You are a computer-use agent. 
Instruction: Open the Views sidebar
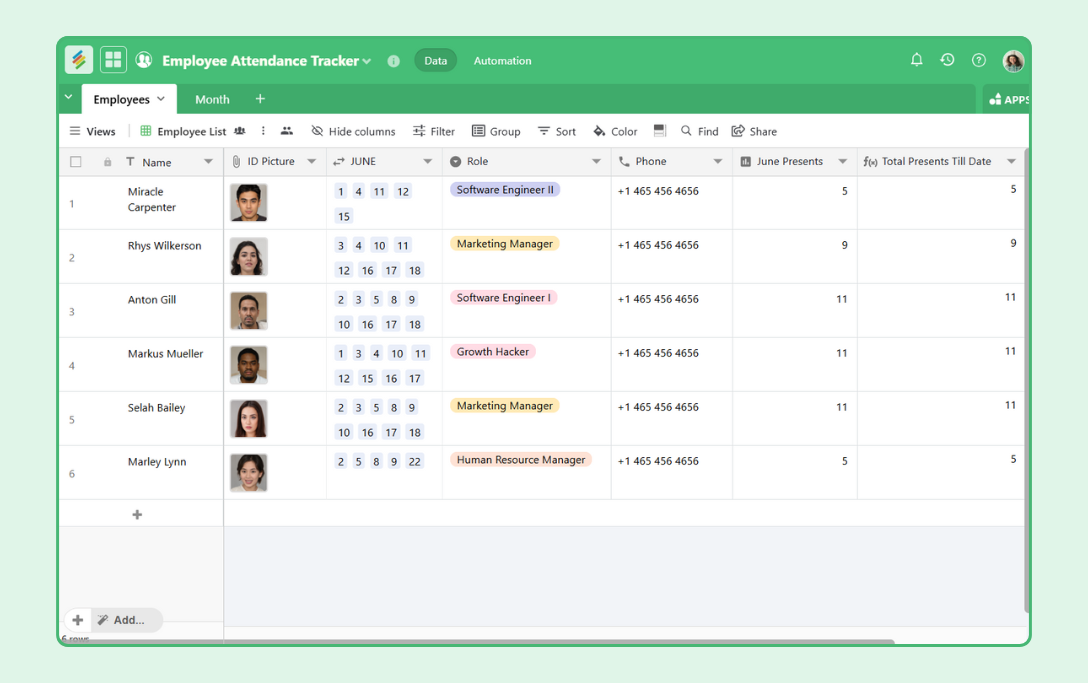tap(92, 131)
